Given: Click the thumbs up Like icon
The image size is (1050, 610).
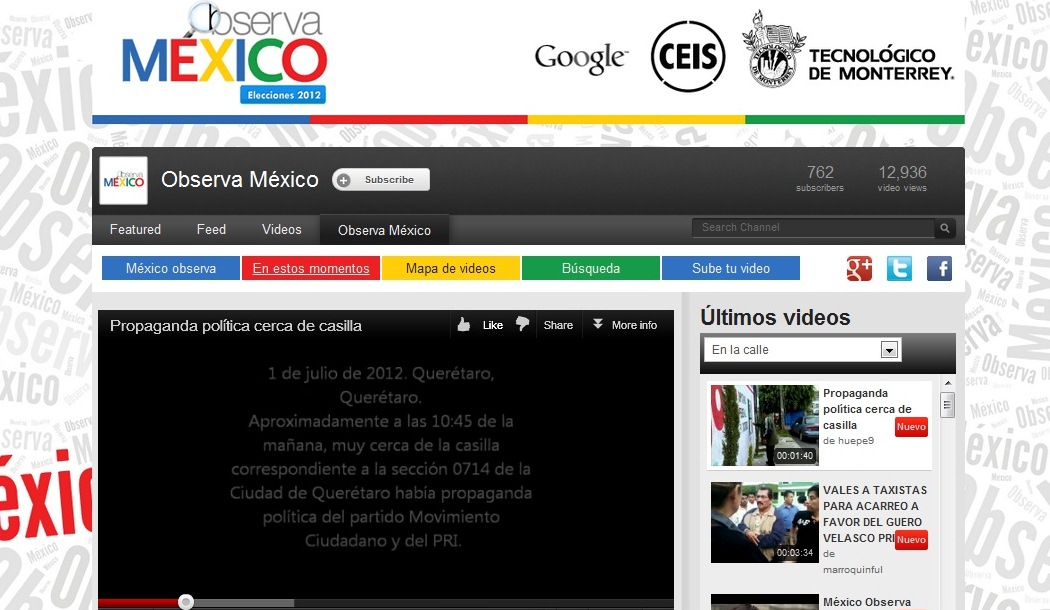Looking at the screenshot, I should pos(463,325).
